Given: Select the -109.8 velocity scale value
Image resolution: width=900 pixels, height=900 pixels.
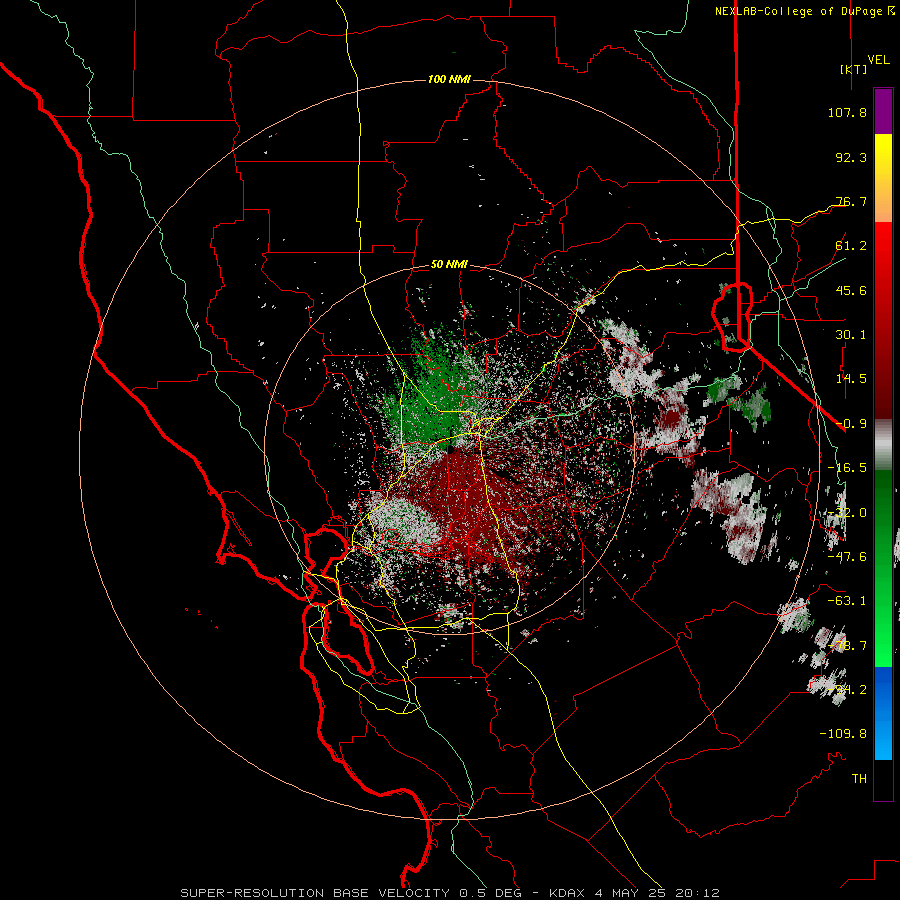Looking at the screenshot, I should click(x=843, y=734).
